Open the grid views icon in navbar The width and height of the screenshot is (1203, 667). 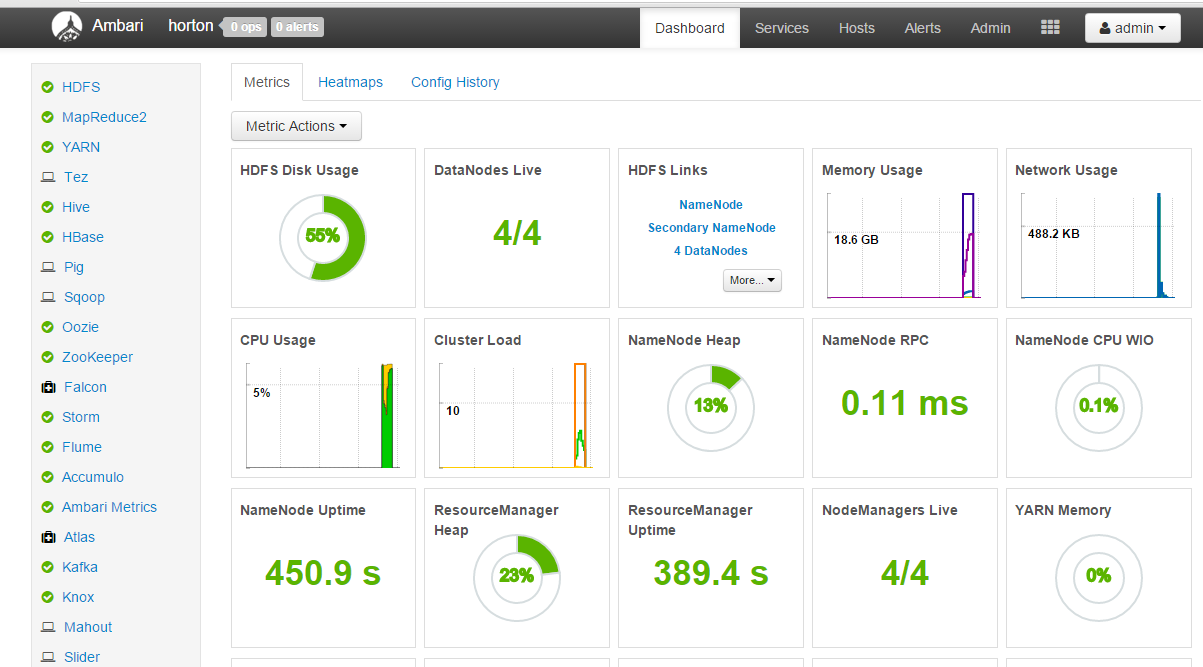pos(1050,28)
